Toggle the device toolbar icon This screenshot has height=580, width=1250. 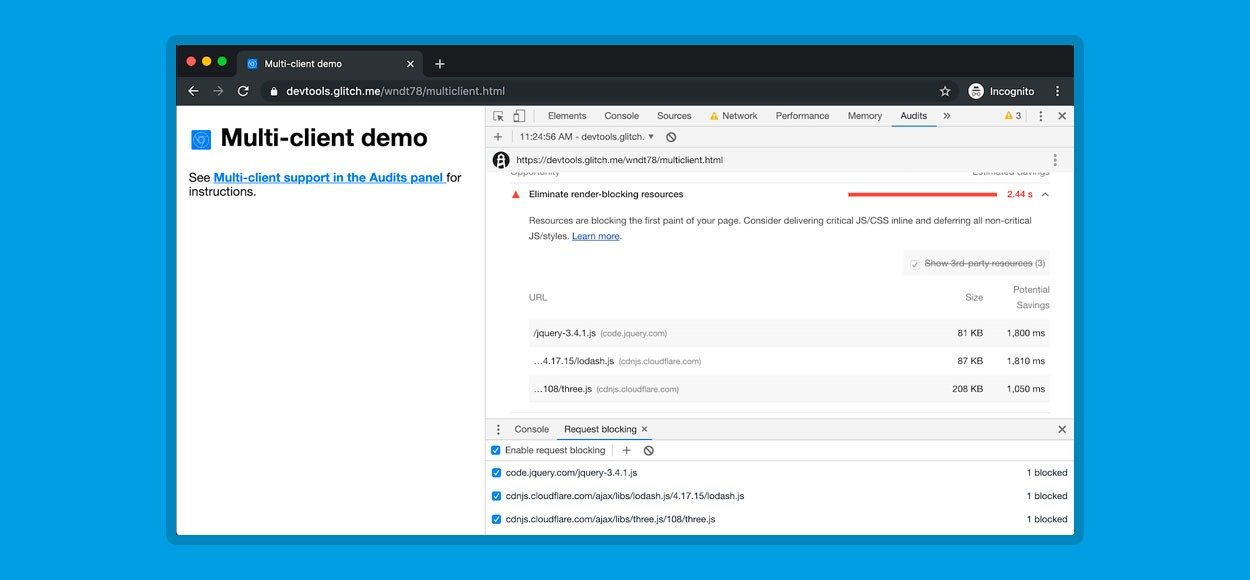tap(519, 116)
